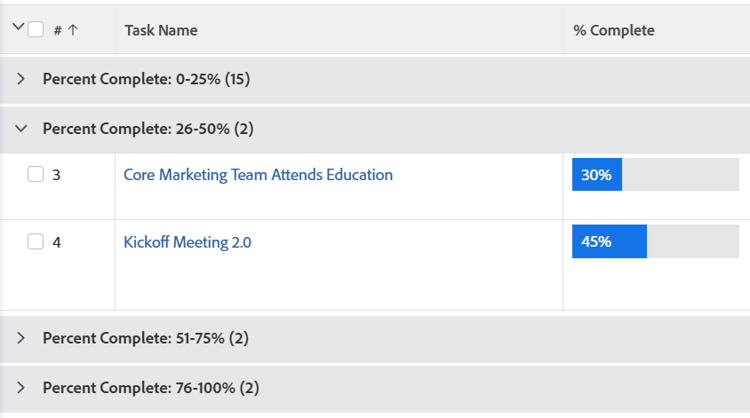Toggle the select-all checkbox in header
Viewport: 750px width, 418px height.
point(36,30)
